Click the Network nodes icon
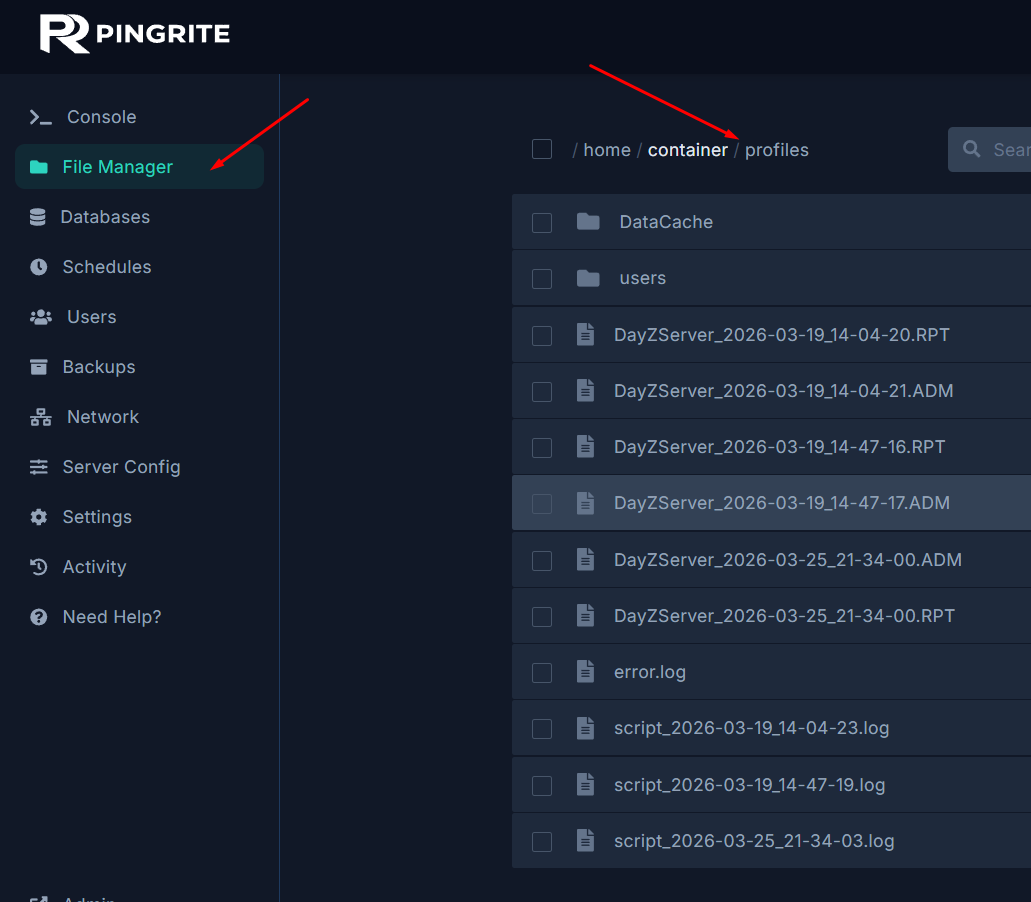This screenshot has height=902, width=1031. pyautogui.click(x=39, y=417)
